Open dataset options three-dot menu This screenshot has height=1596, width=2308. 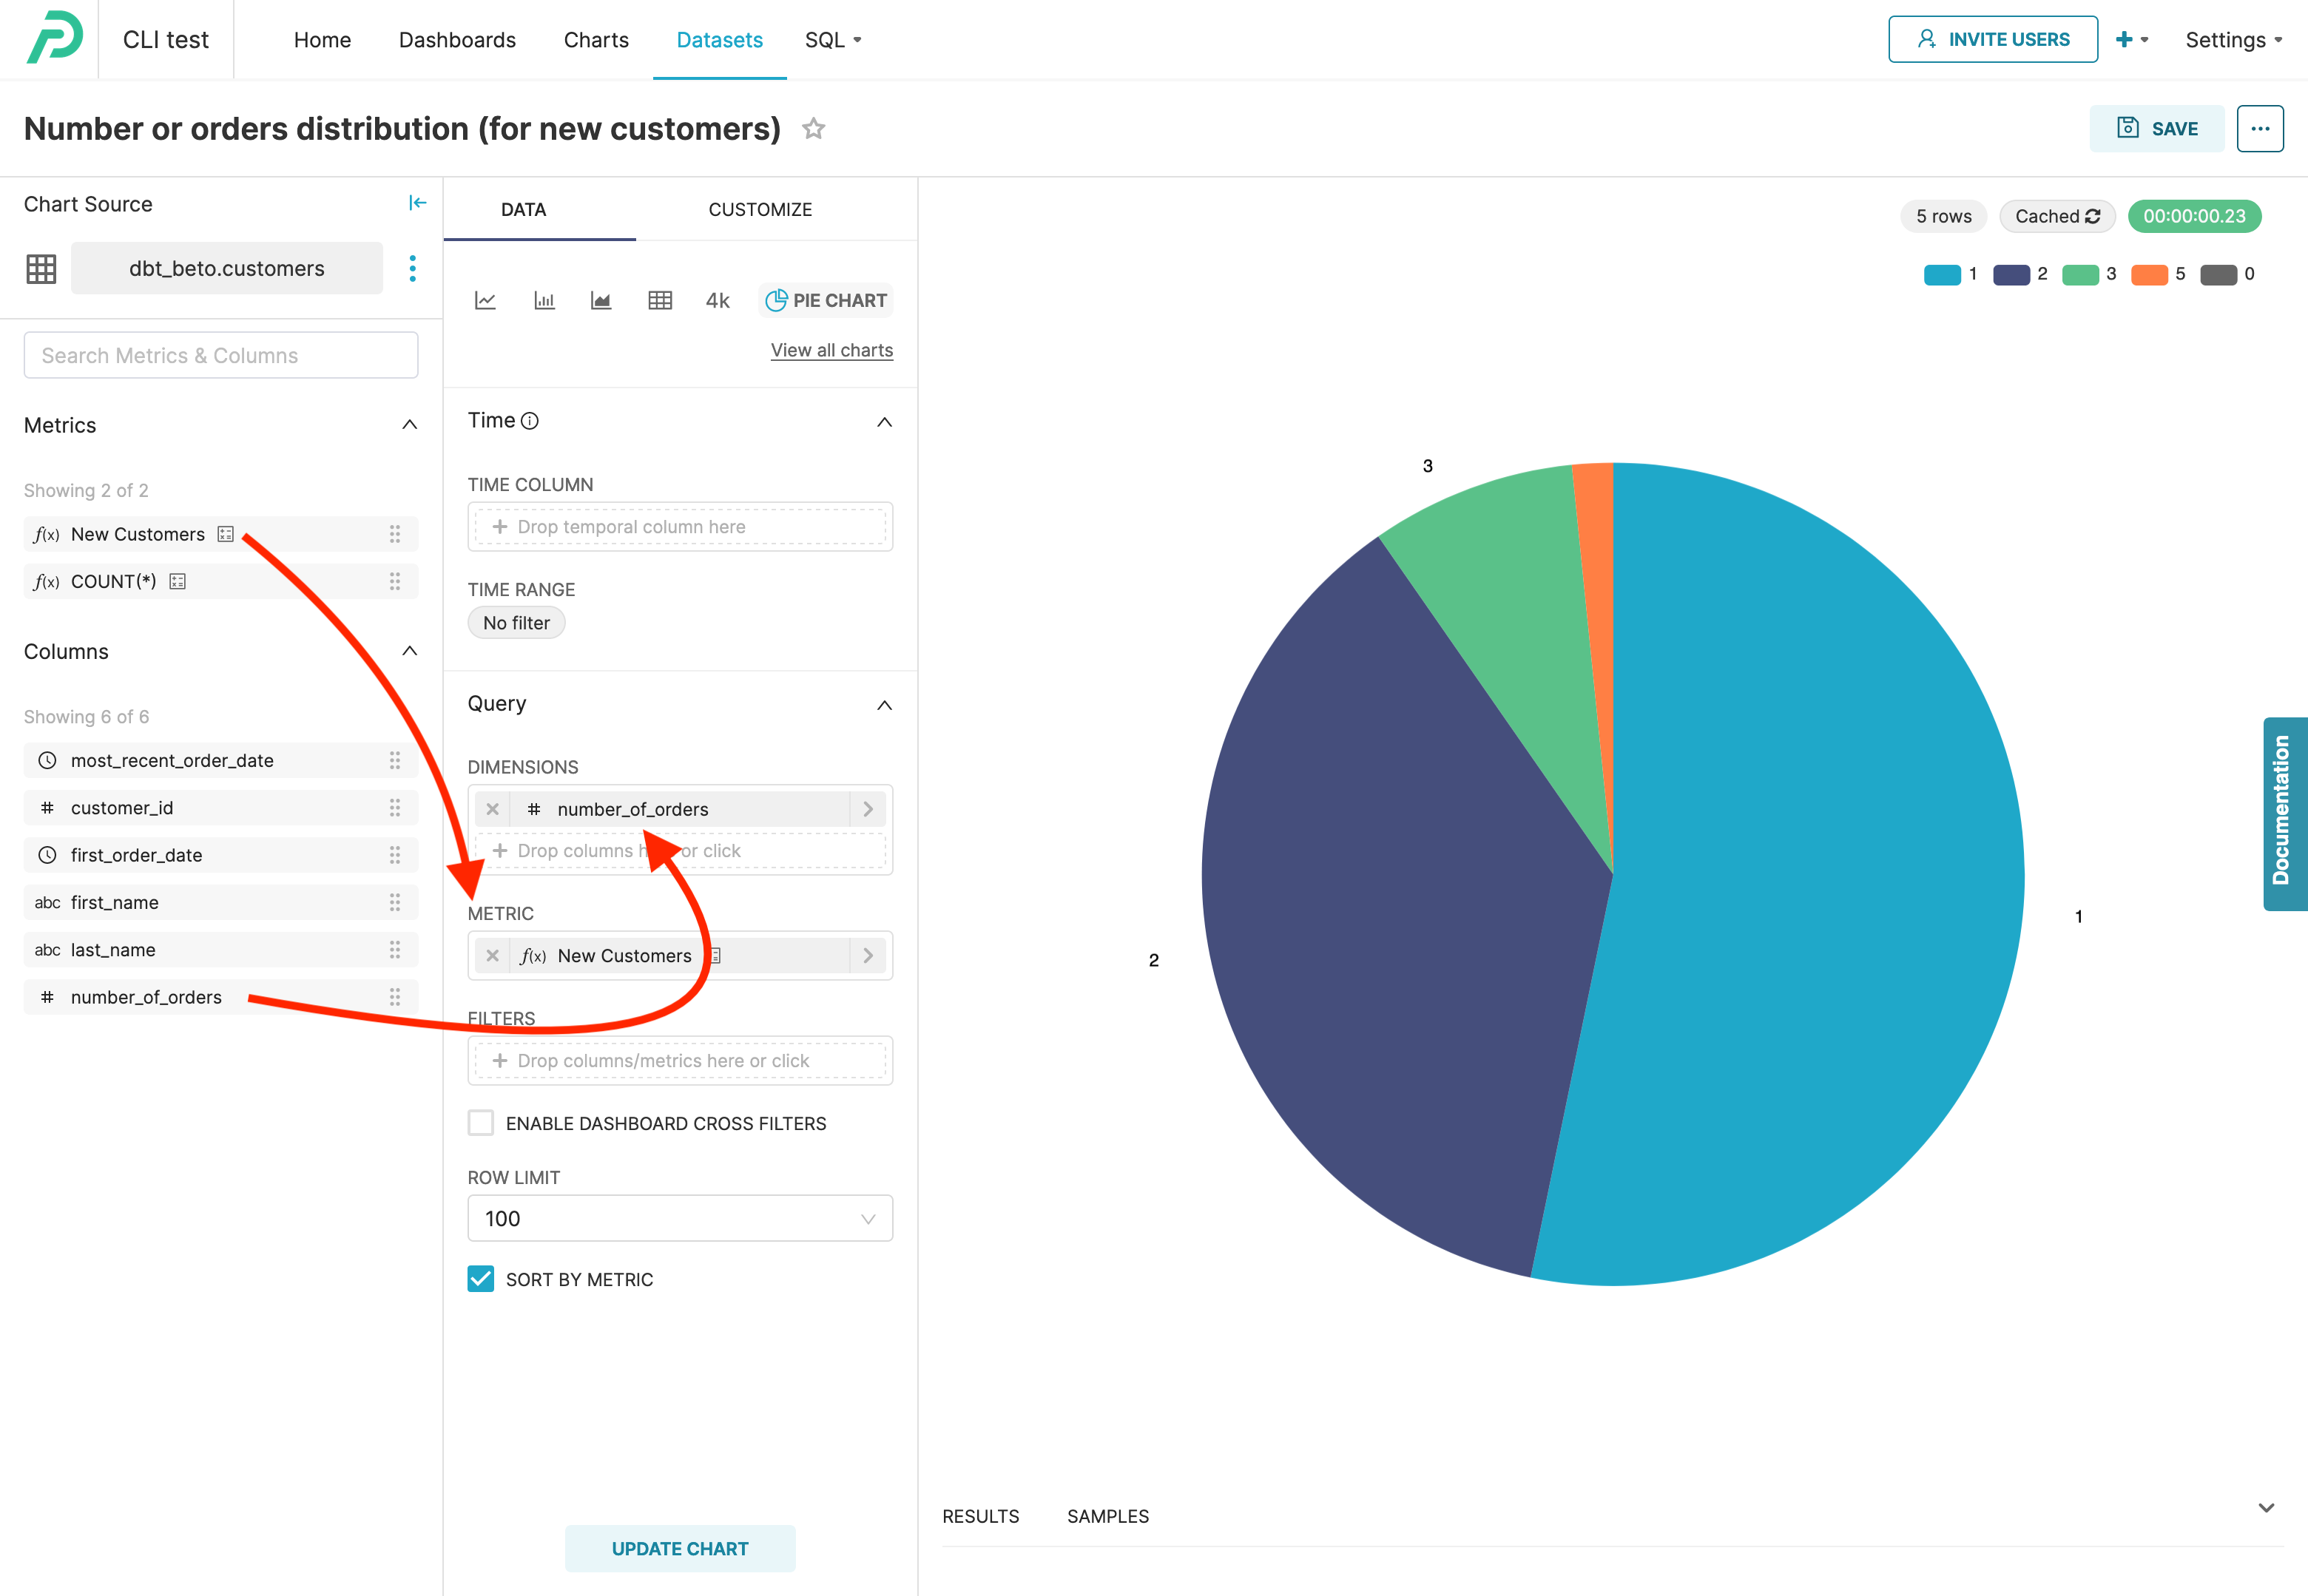(x=412, y=268)
